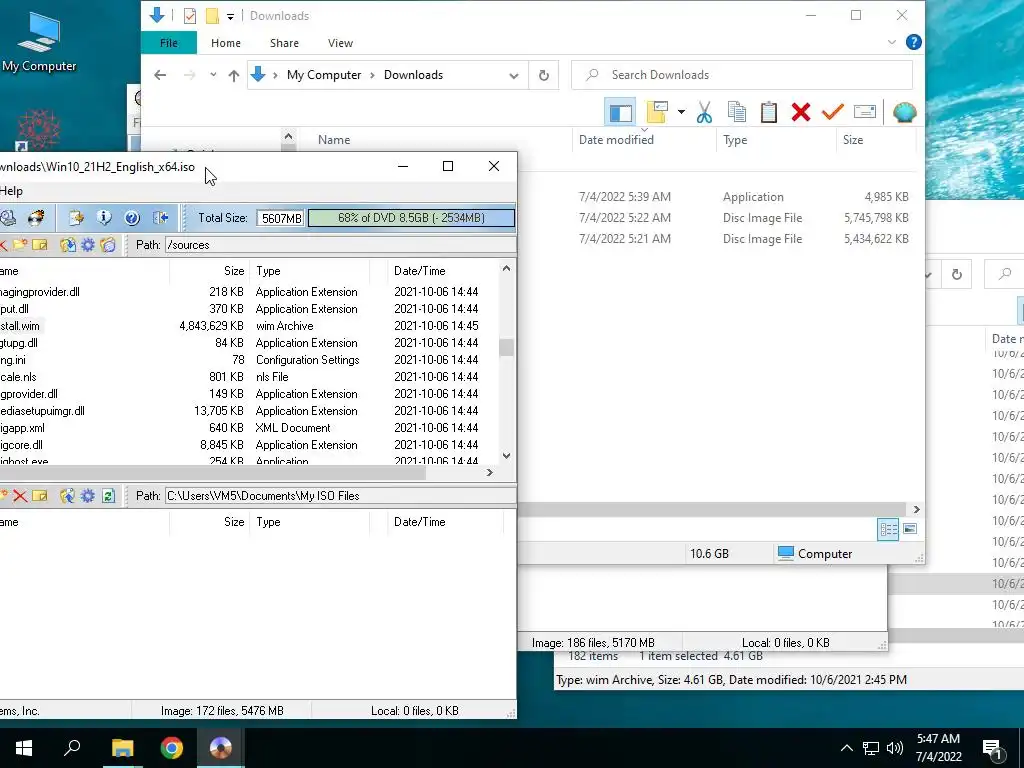This screenshot has width=1024, height=768.
Task: Click the teal shell icon in Downloads toolbar
Action: (x=904, y=112)
